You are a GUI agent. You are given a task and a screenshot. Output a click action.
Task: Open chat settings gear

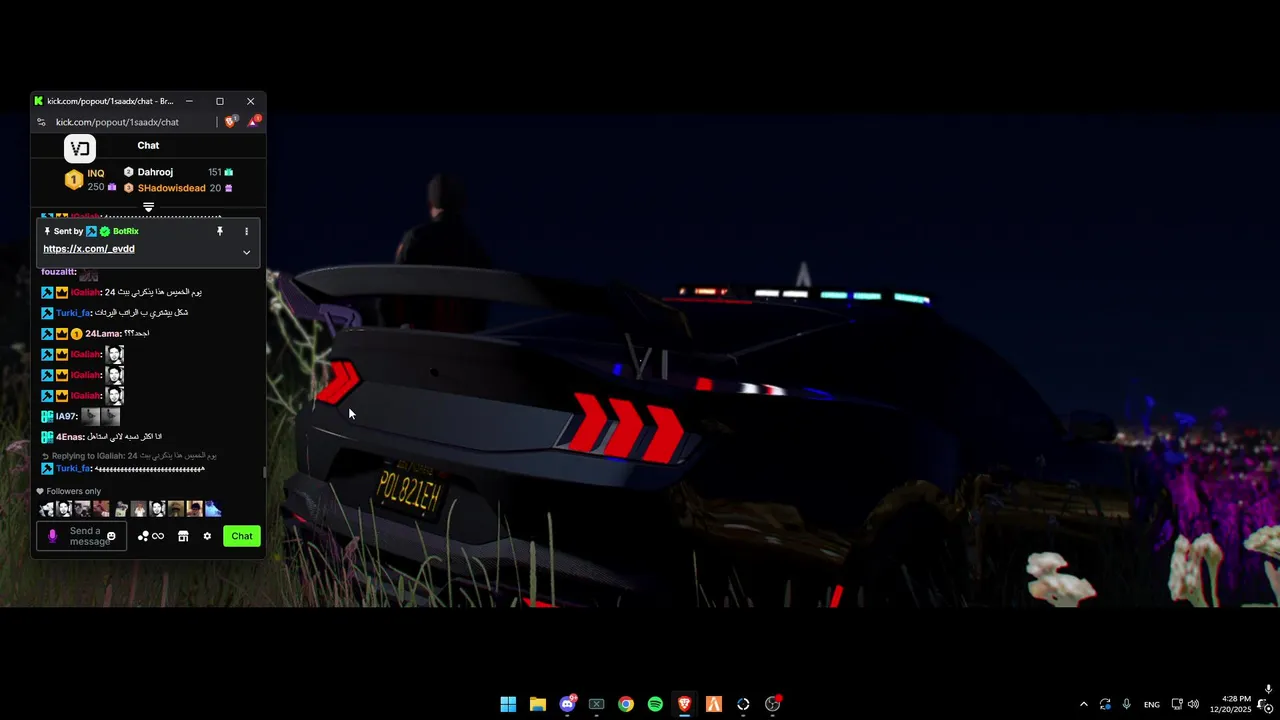coord(207,536)
